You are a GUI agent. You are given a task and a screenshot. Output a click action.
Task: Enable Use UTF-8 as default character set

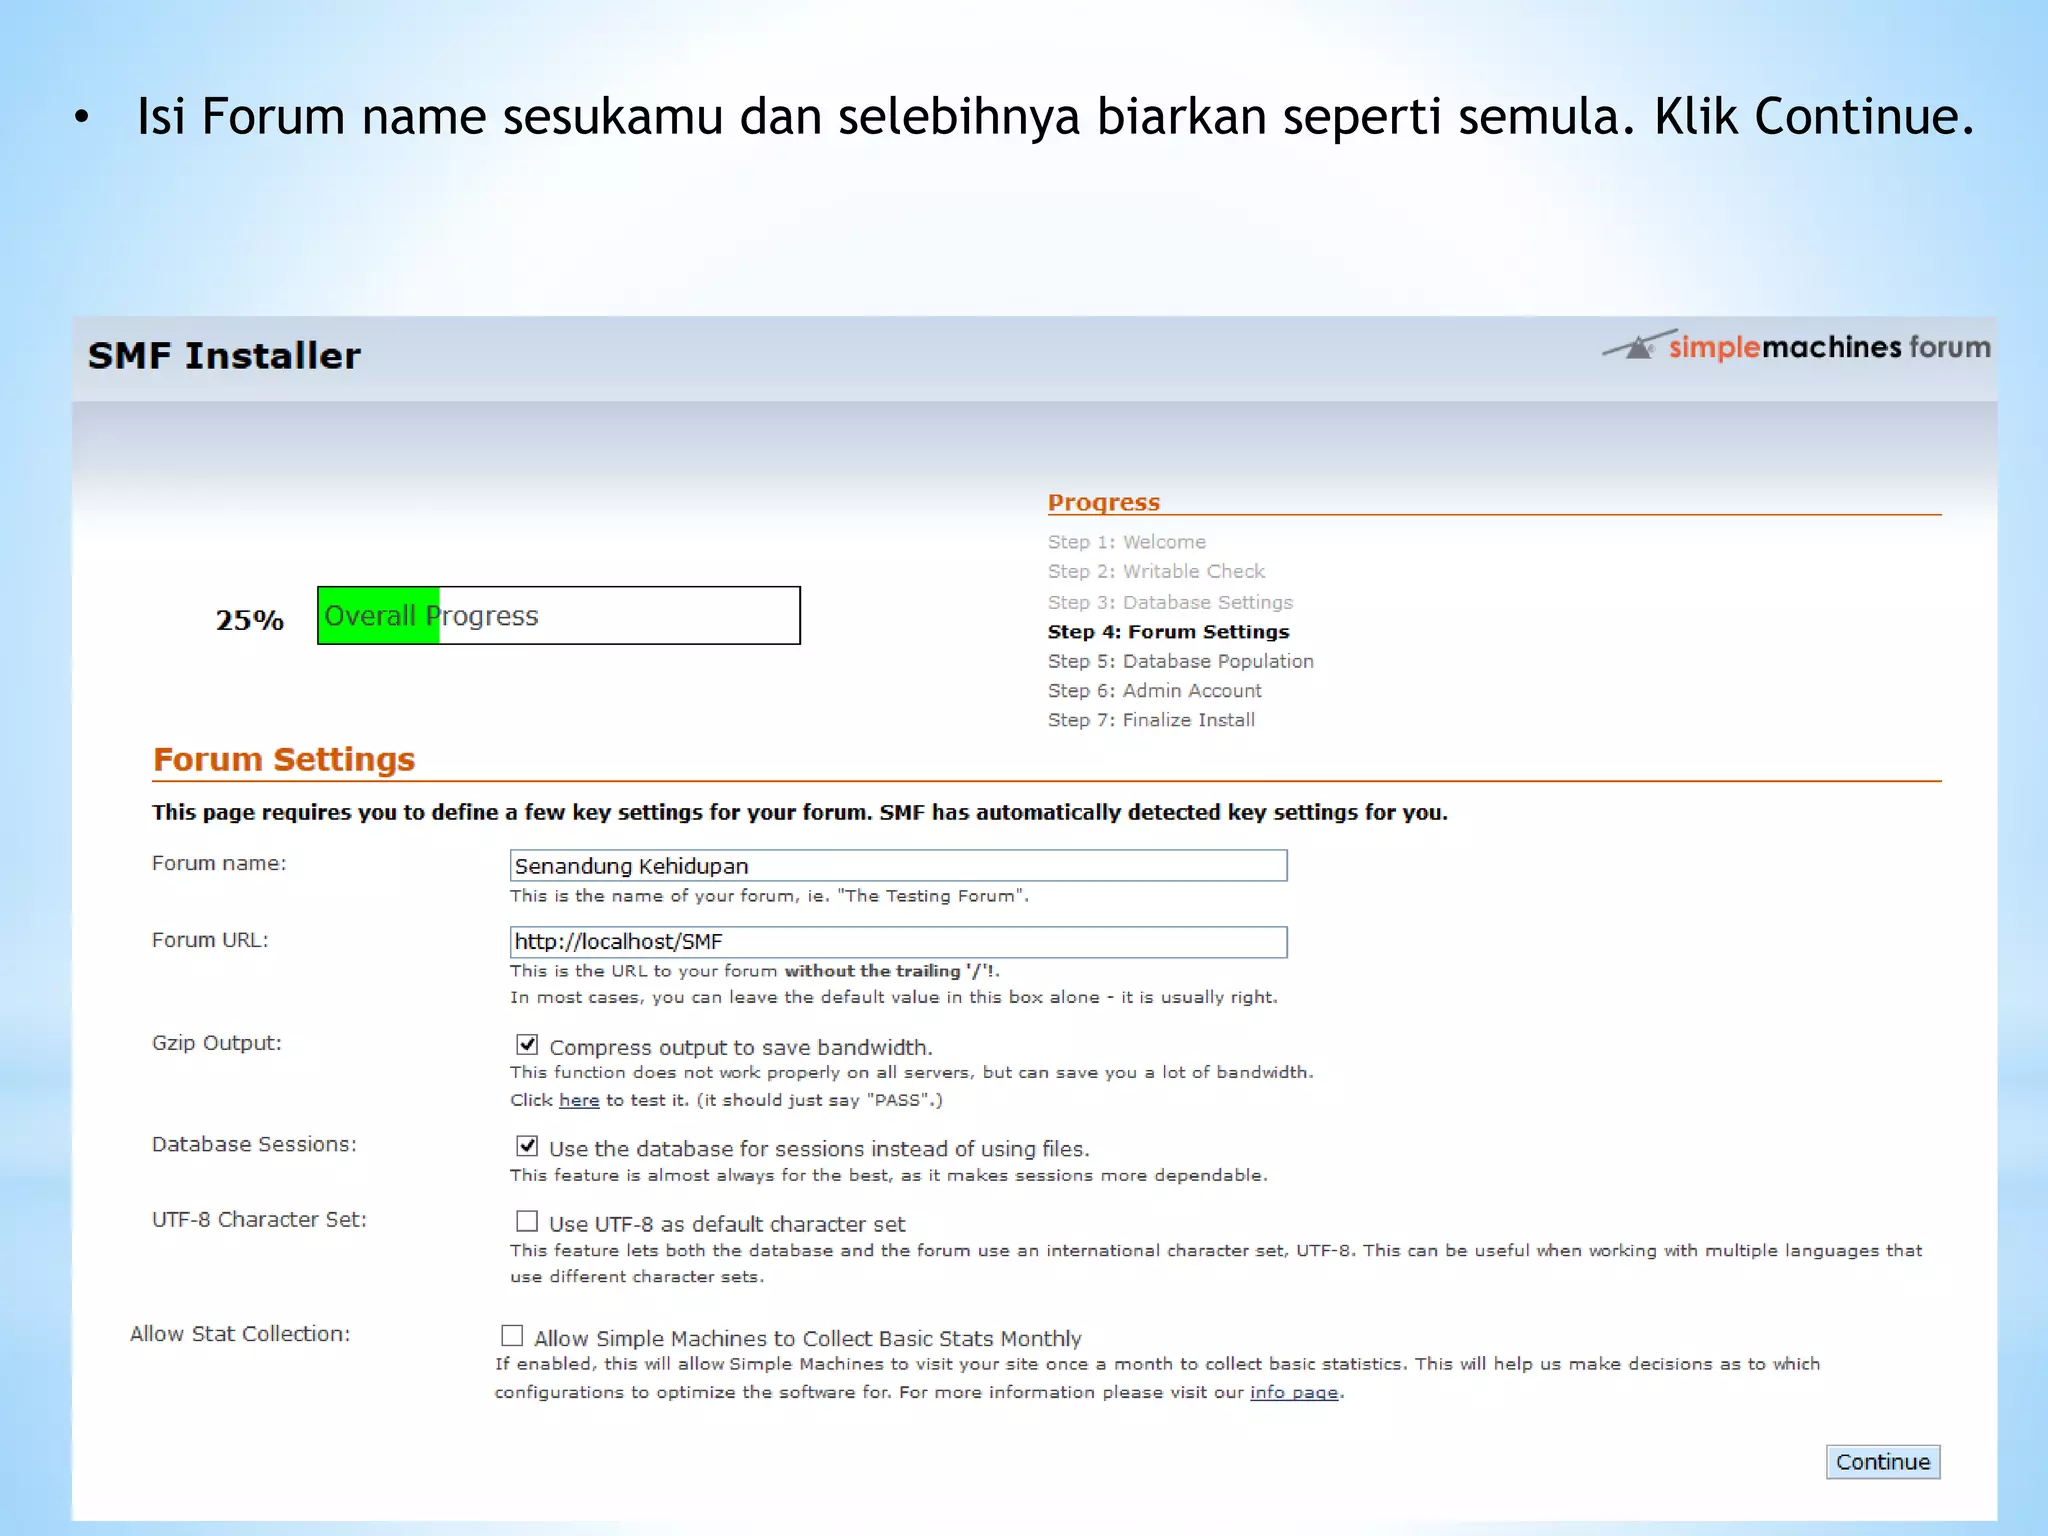pyautogui.click(x=527, y=1221)
